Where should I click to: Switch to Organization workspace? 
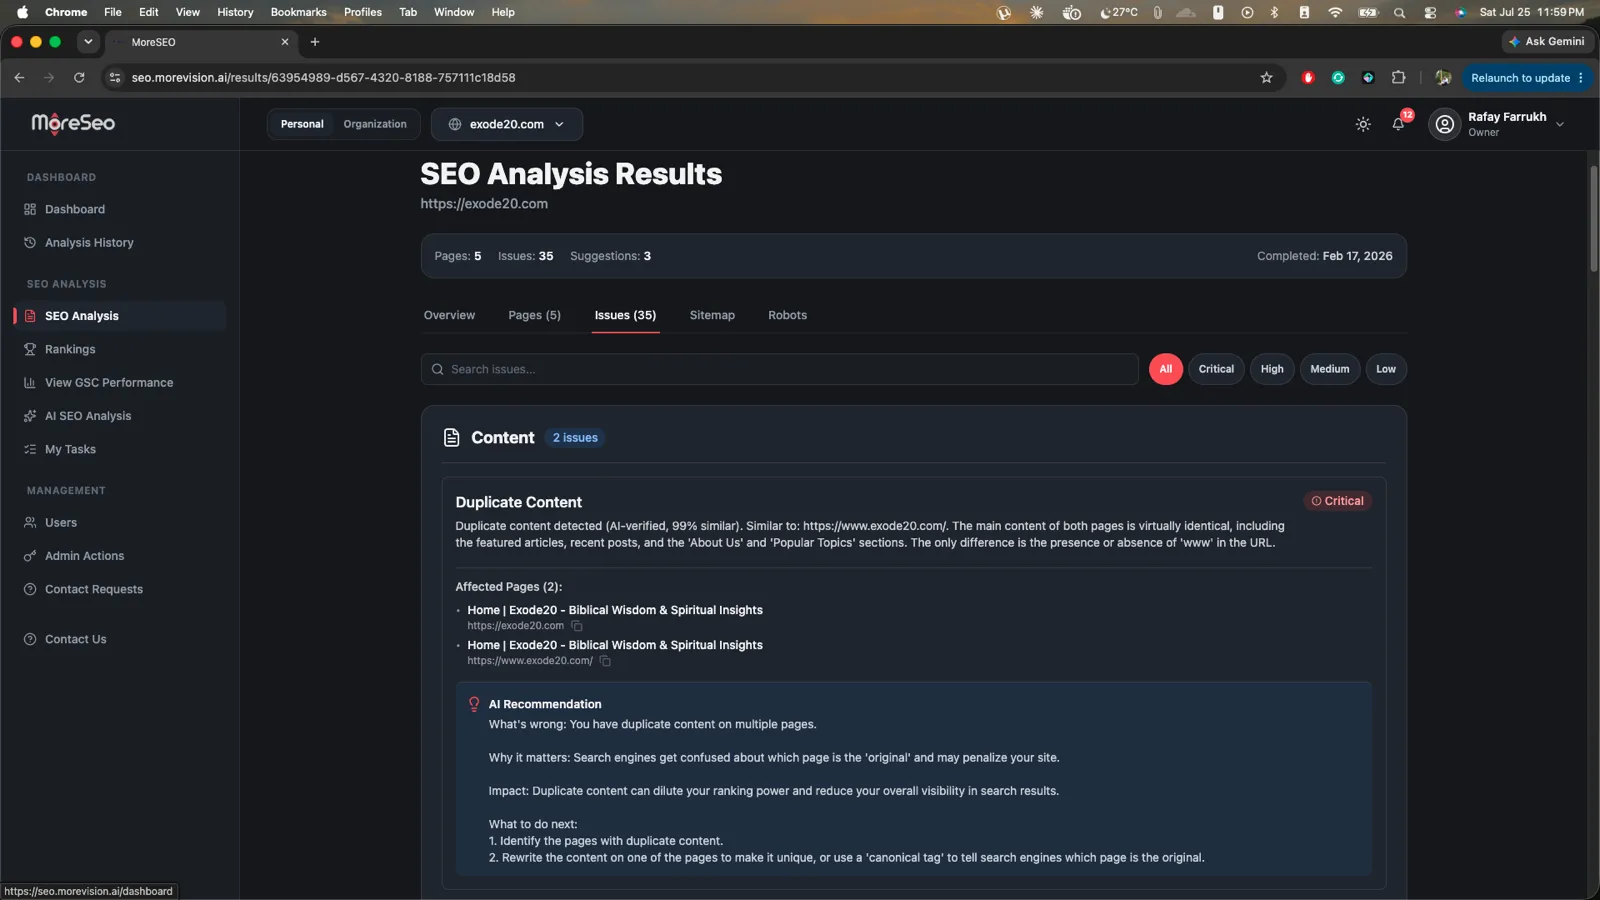coord(375,124)
